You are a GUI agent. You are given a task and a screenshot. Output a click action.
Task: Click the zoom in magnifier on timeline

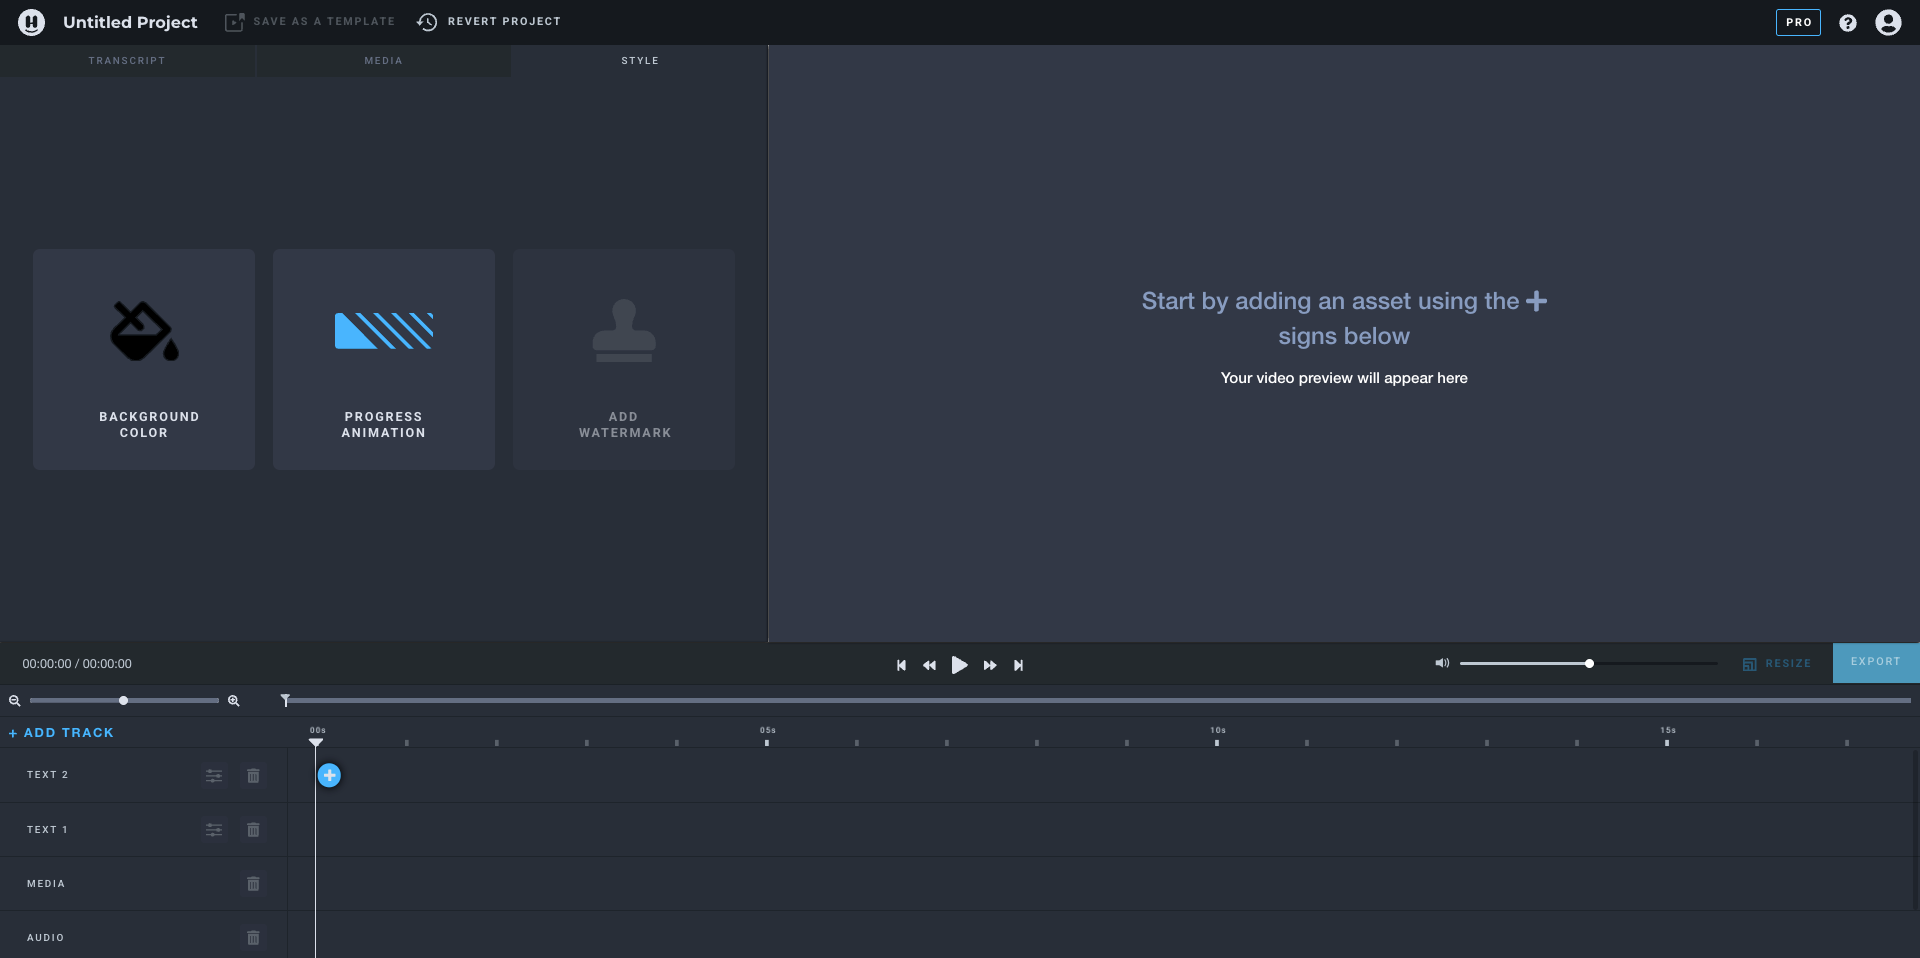234,701
